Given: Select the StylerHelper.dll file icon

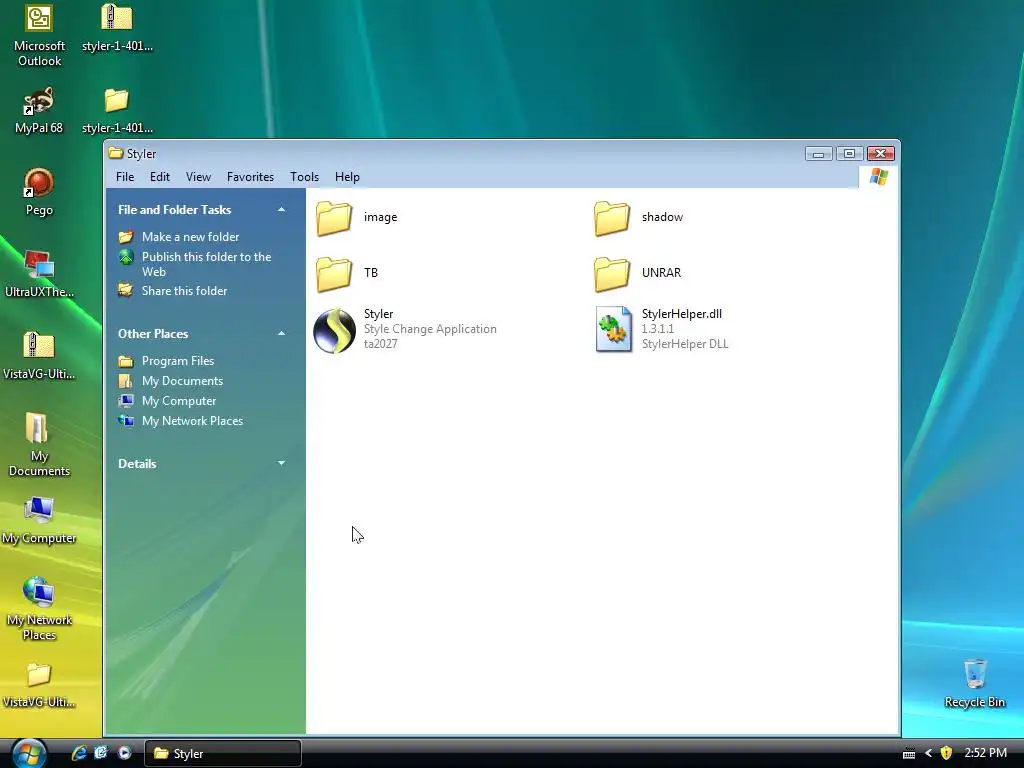Looking at the screenshot, I should click(x=613, y=329).
